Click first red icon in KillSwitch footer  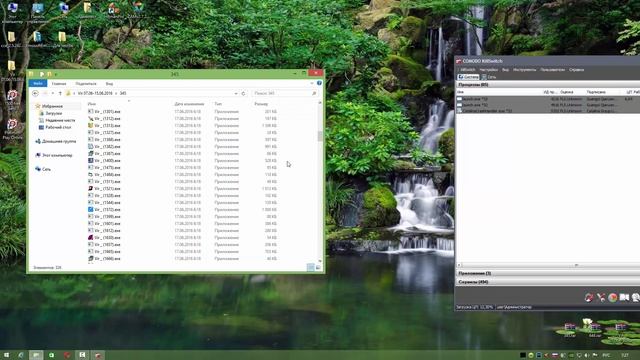coord(589,298)
